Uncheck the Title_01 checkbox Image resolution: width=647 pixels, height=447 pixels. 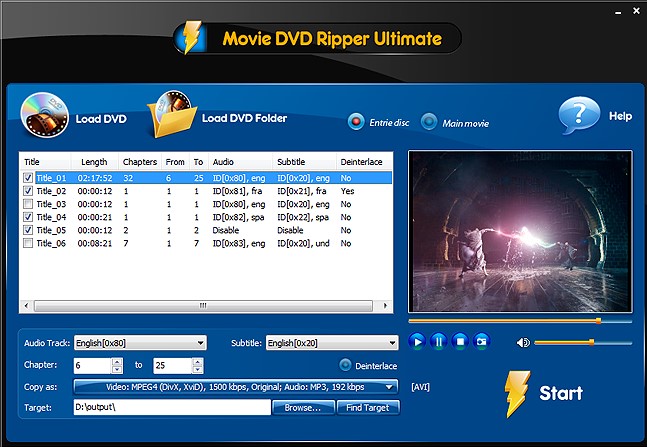click(28, 178)
